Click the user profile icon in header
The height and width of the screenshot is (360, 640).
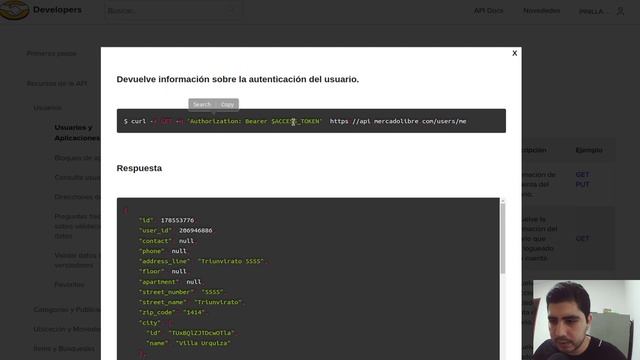(620, 11)
